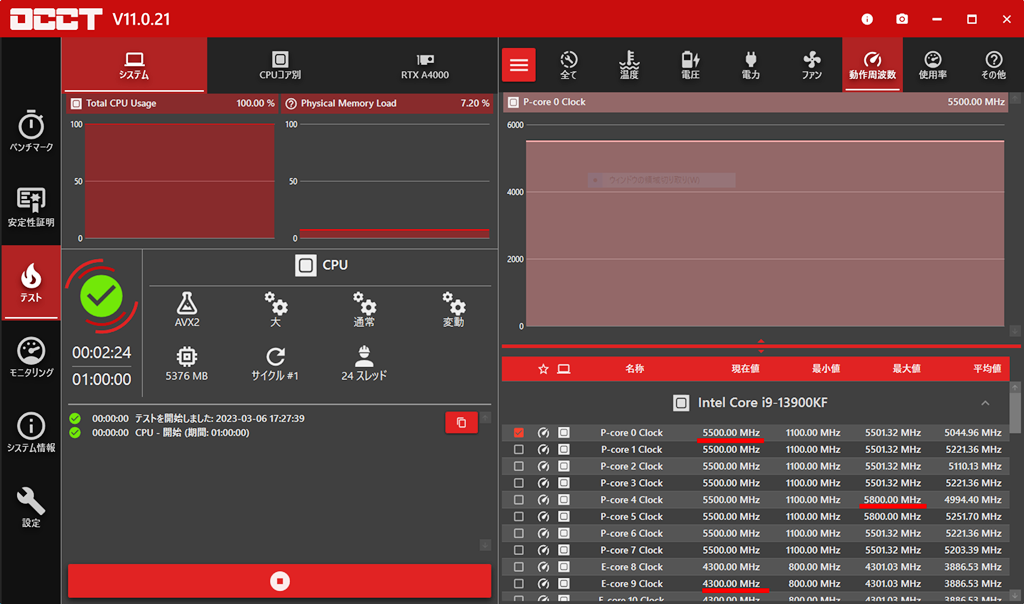Open the 安定性証明 stability certificate section

[31, 206]
